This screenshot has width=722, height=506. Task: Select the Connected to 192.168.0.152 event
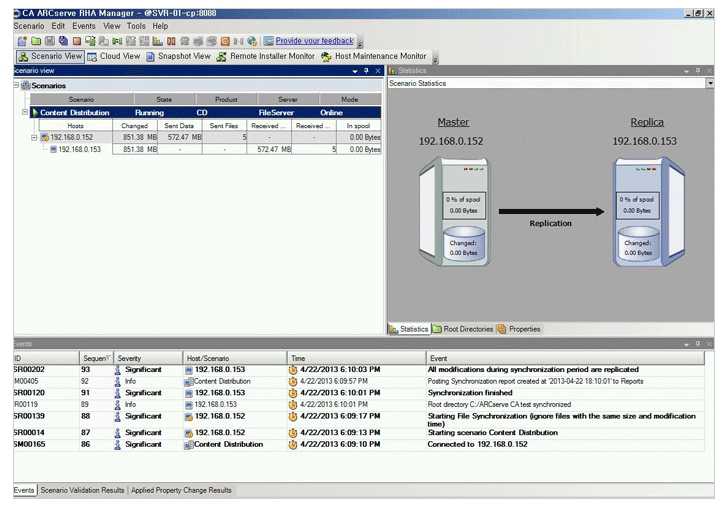(359, 445)
